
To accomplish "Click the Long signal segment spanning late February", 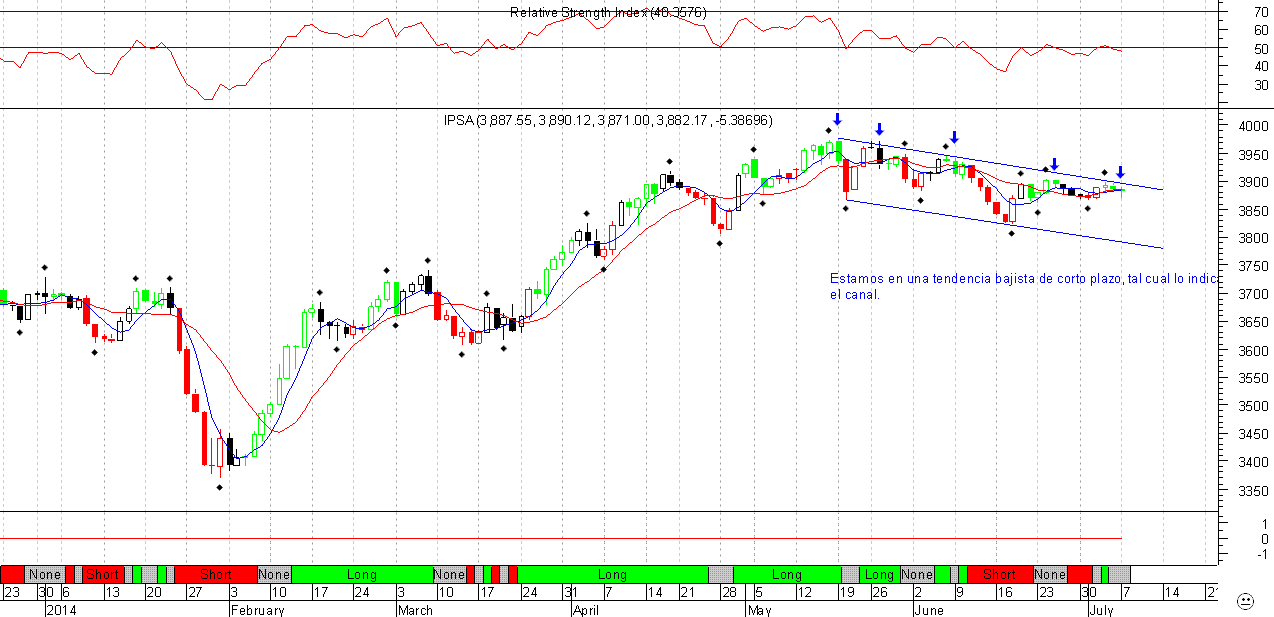I will (362, 574).
